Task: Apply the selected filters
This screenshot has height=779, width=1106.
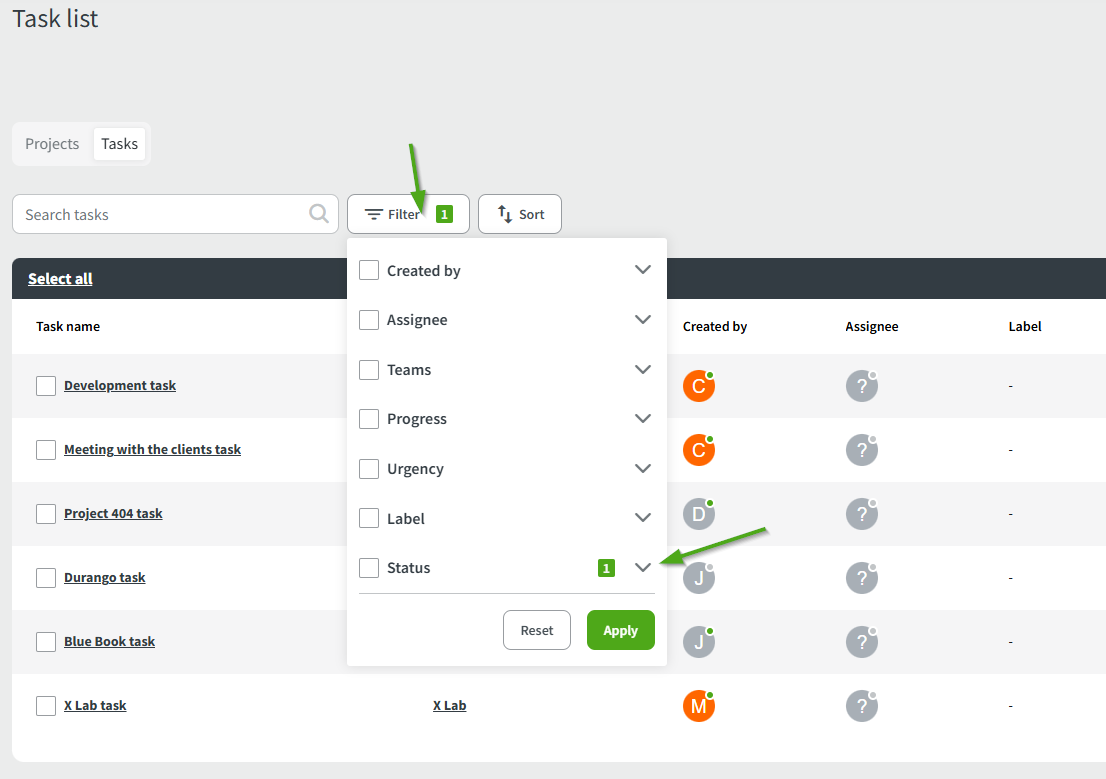Action: click(620, 630)
